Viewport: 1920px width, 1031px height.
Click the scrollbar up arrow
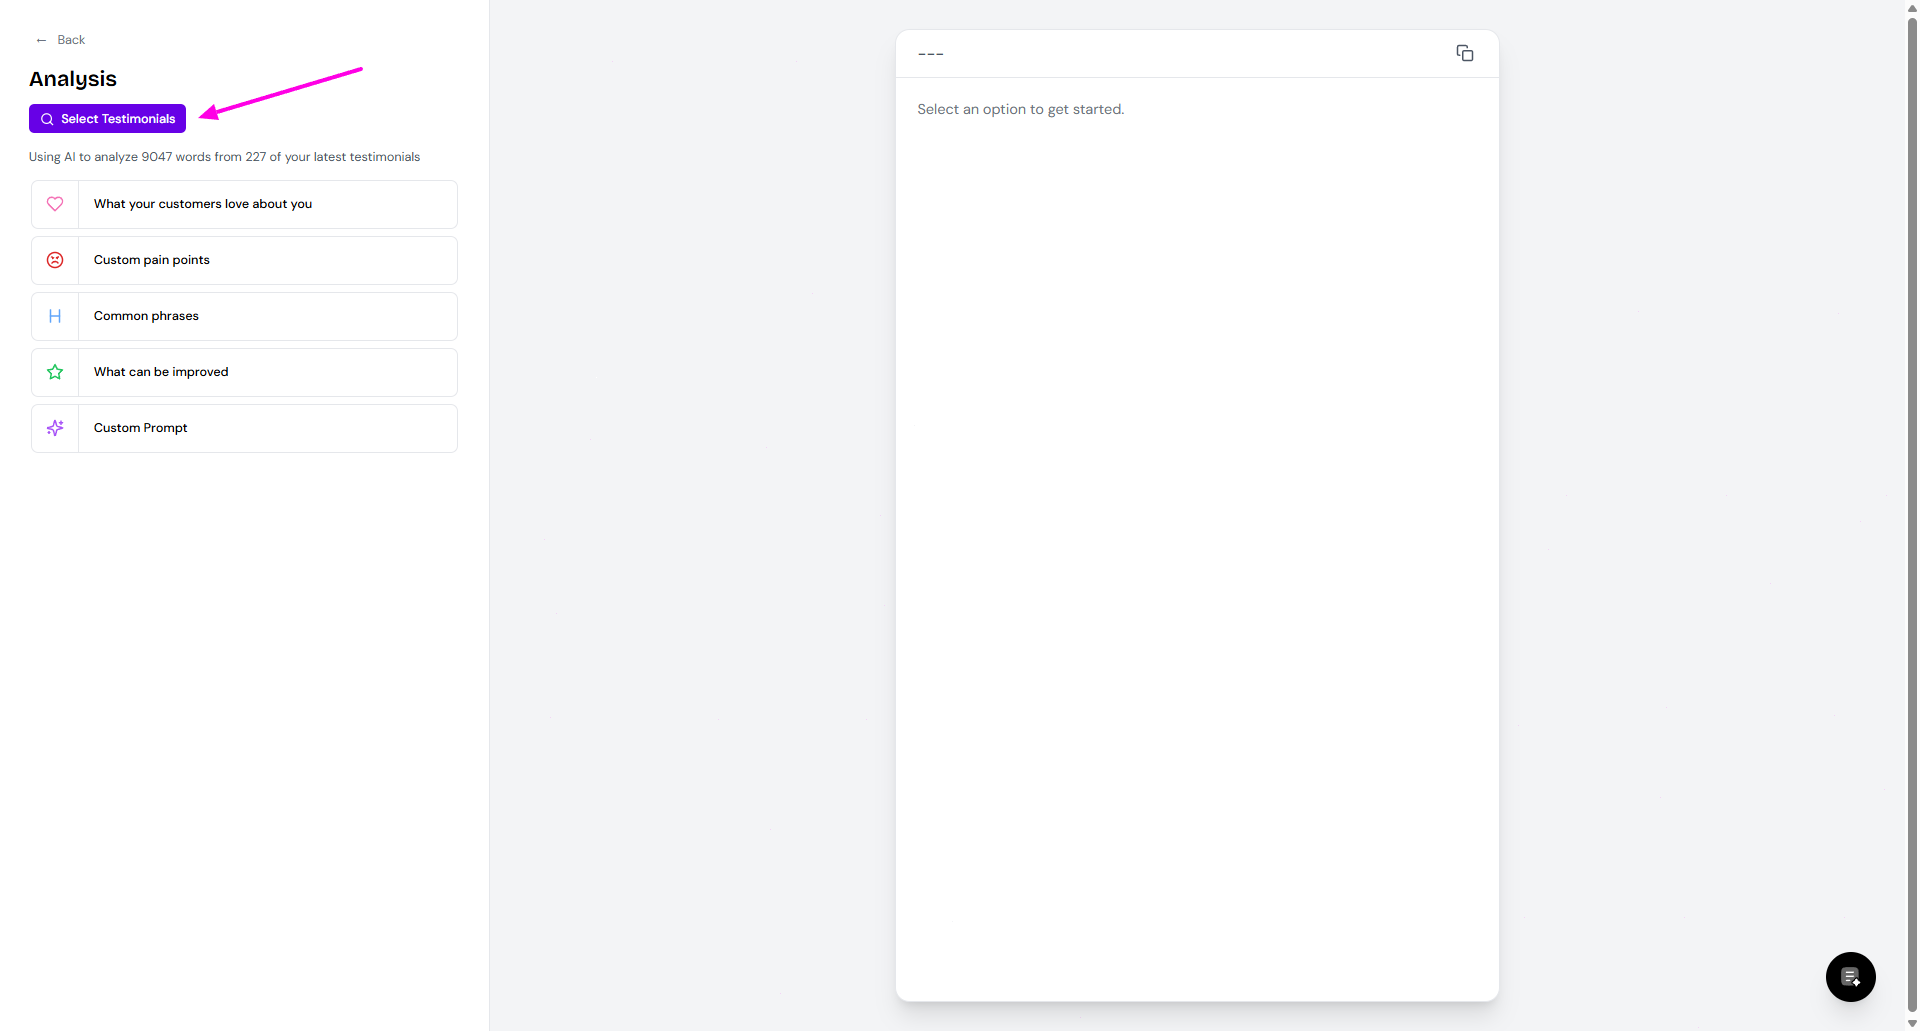[x=1912, y=7]
